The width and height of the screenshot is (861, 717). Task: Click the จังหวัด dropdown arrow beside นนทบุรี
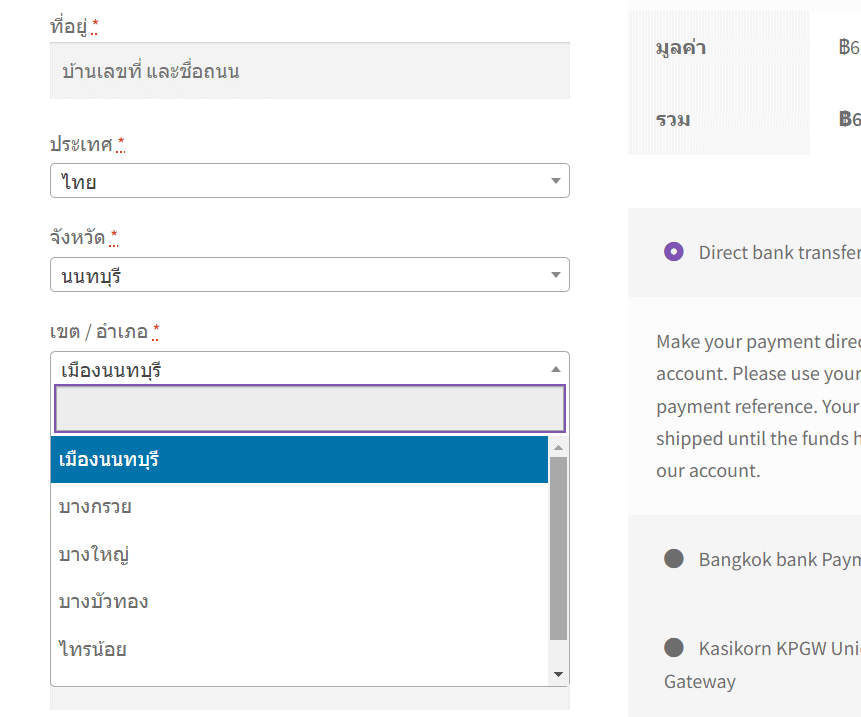click(556, 275)
